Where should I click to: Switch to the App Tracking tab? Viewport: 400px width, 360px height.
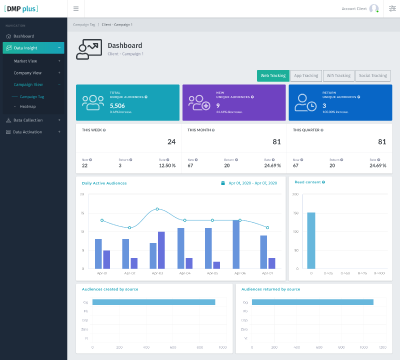306,76
